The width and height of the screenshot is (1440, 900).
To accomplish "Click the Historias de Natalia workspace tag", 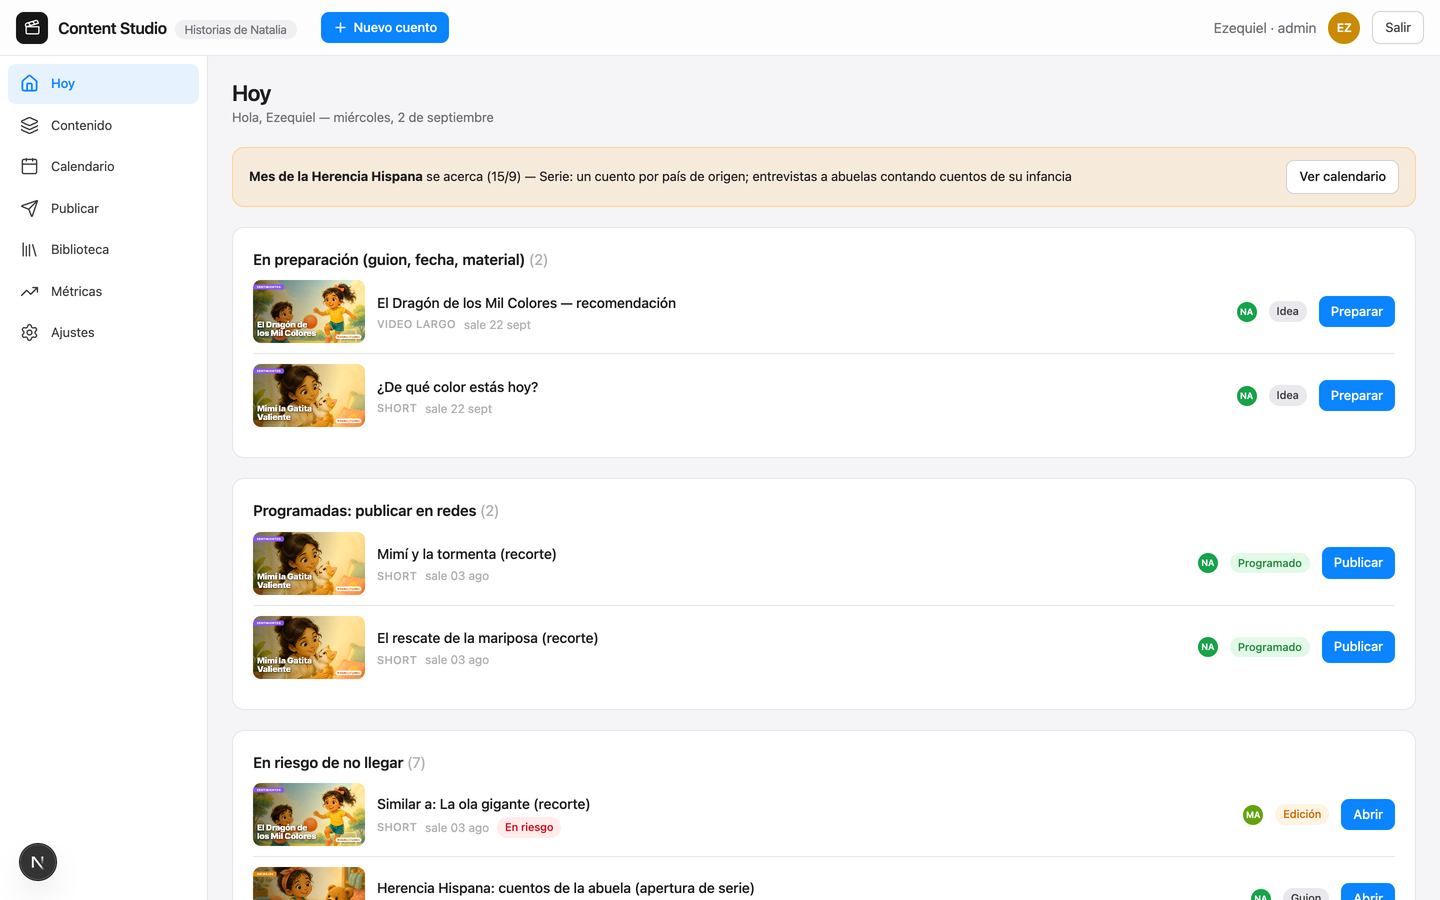I will coord(236,29).
